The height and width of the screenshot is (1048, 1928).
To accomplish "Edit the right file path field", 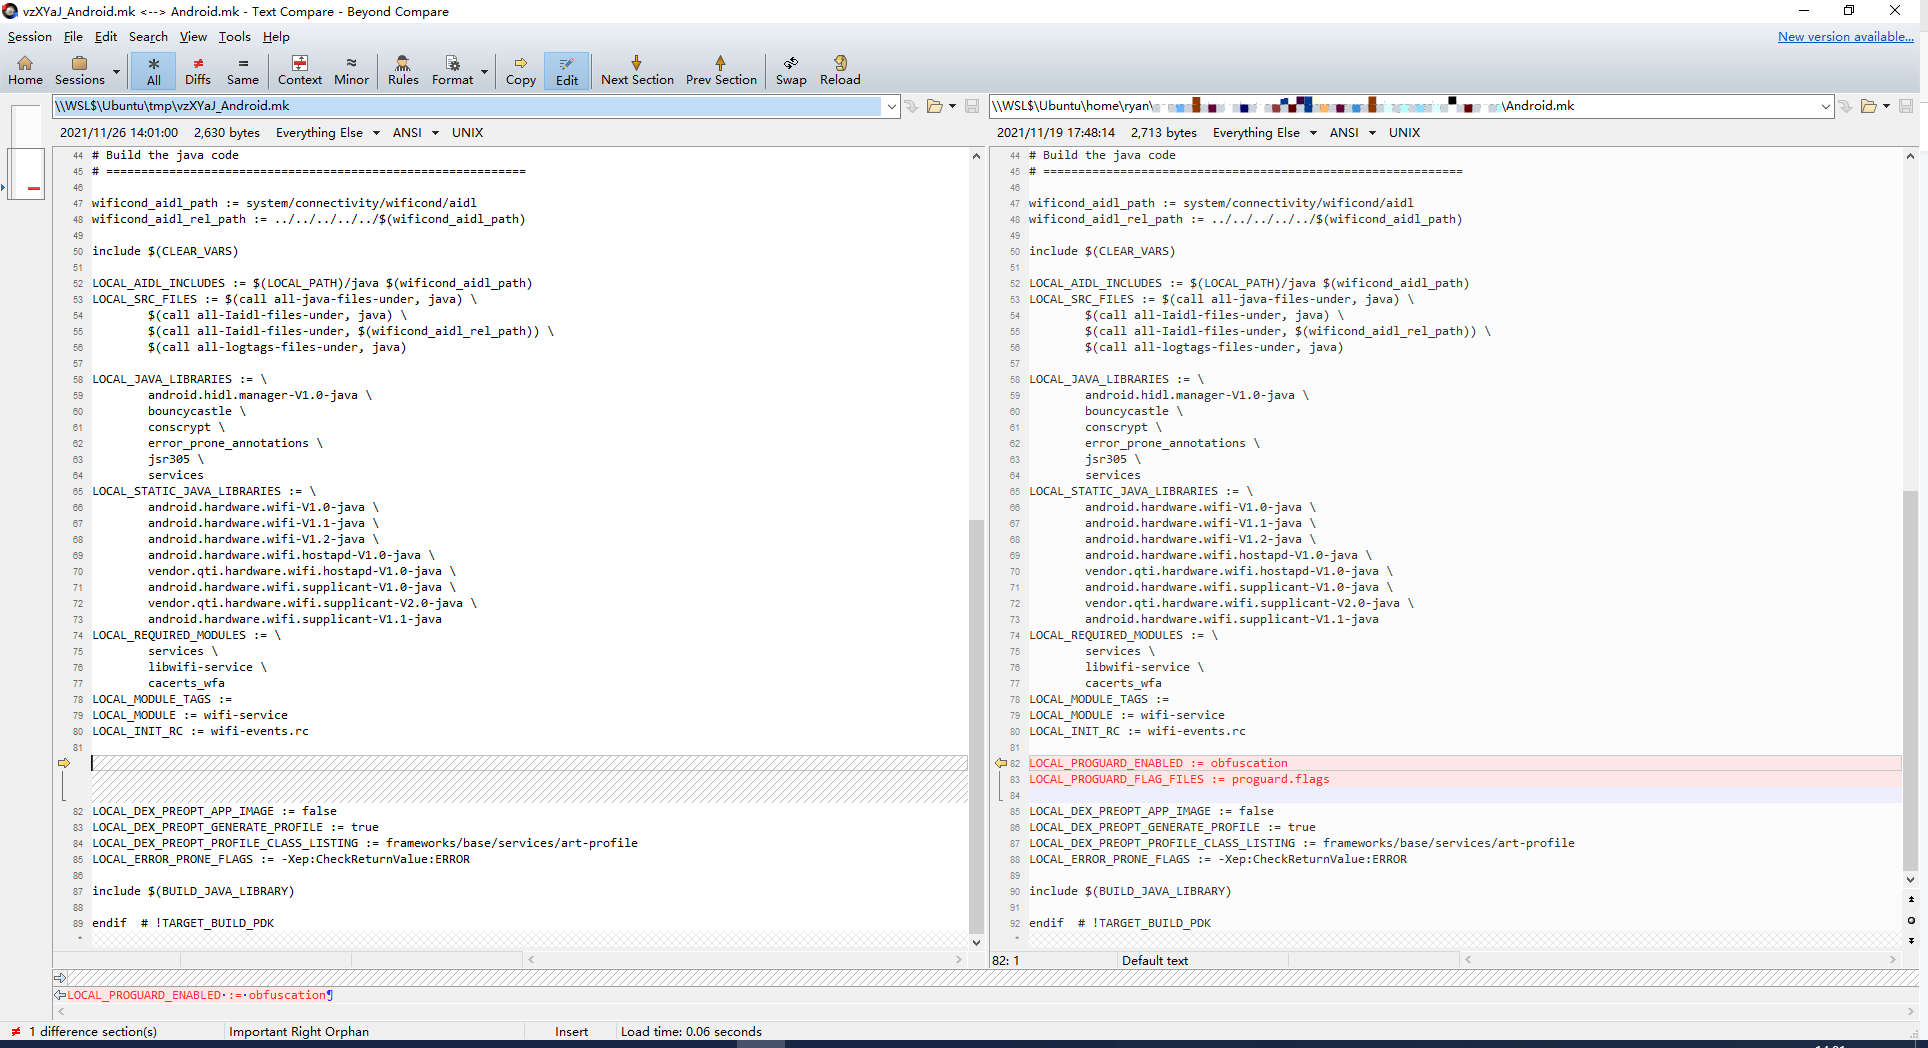I will pos(1404,106).
